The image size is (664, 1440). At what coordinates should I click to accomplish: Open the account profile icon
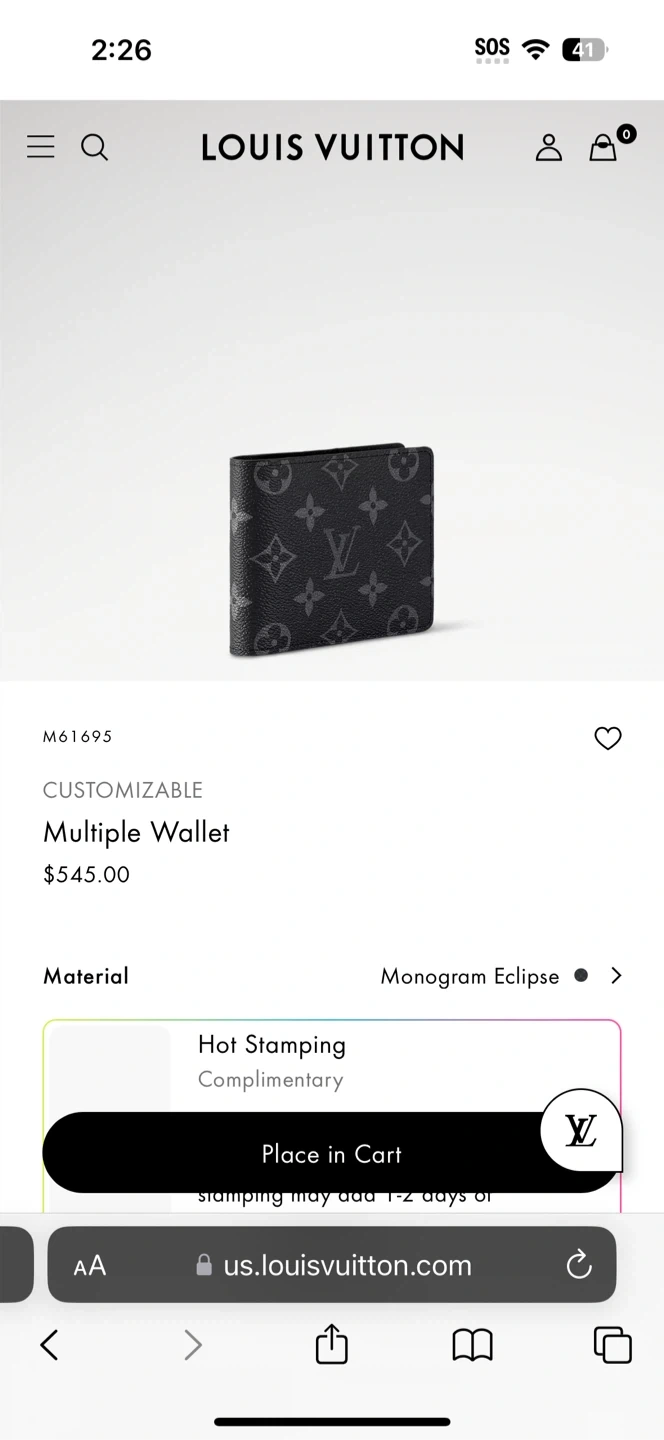tap(549, 148)
